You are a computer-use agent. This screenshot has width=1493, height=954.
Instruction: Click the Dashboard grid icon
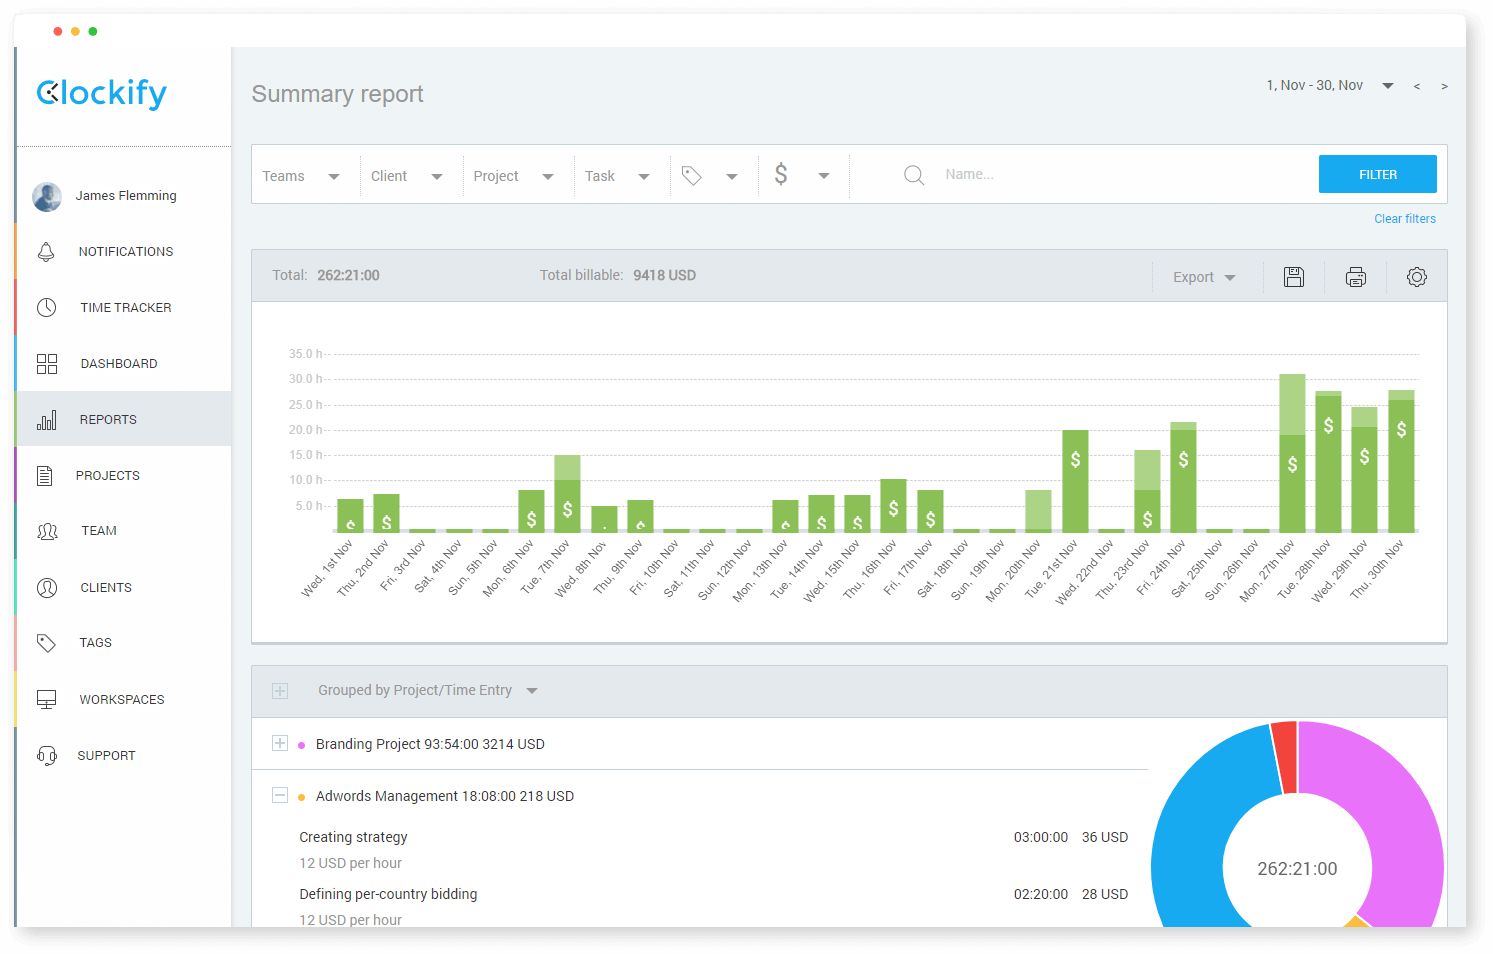47,364
